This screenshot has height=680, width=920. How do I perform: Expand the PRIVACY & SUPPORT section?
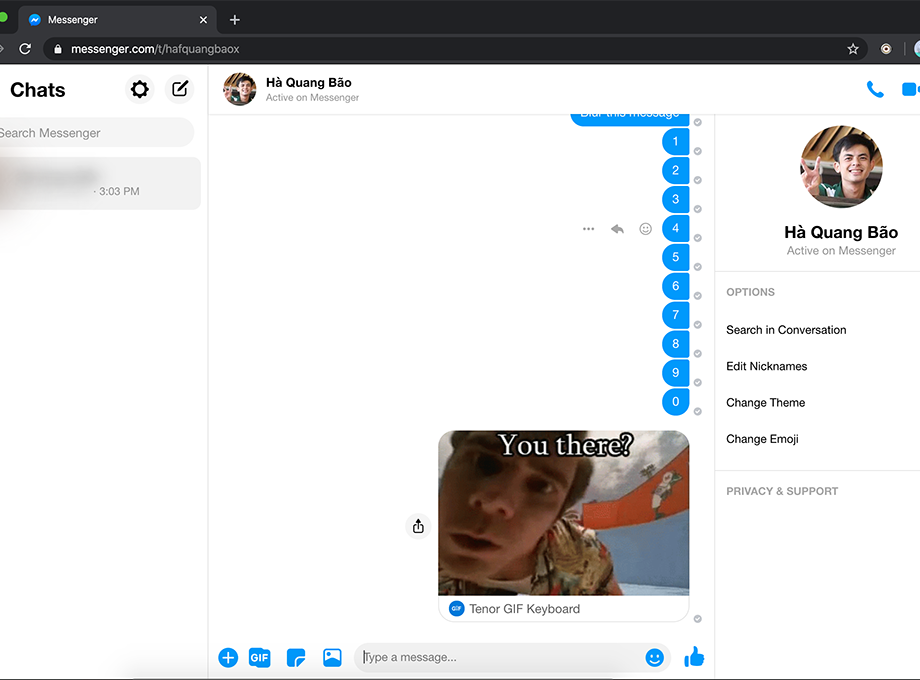782,491
